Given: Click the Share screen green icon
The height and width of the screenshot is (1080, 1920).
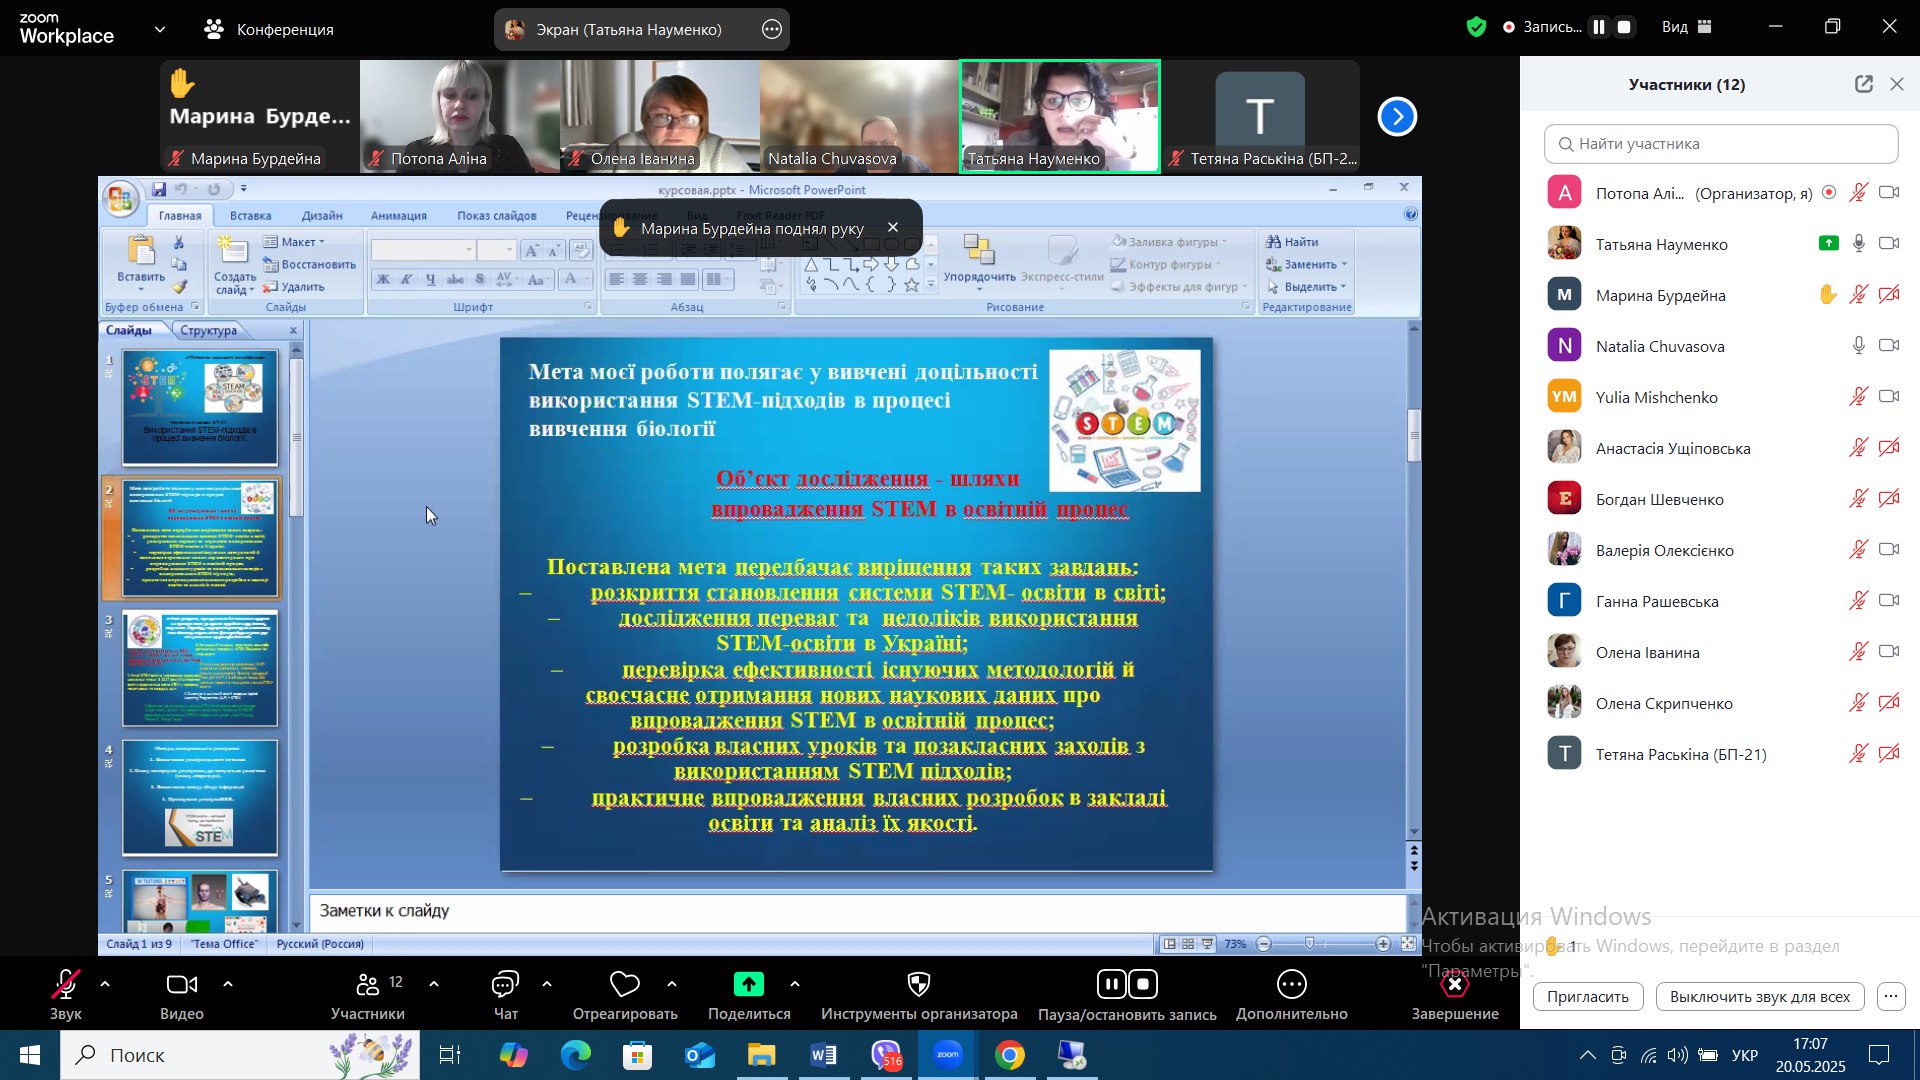Looking at the screenshot, I should coord(748,985).
